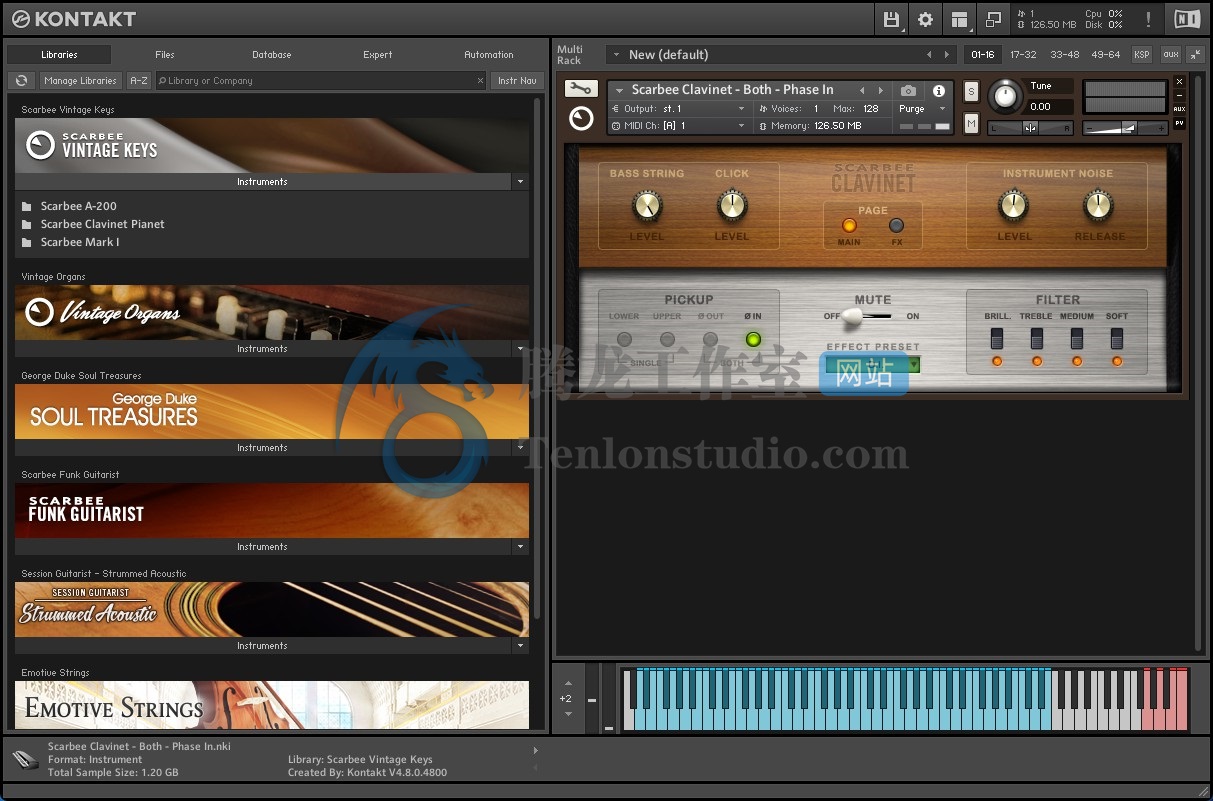Clear the library search field X
Image resolution: width=1213 pixels, height=801 pixels.
(480, 81)
